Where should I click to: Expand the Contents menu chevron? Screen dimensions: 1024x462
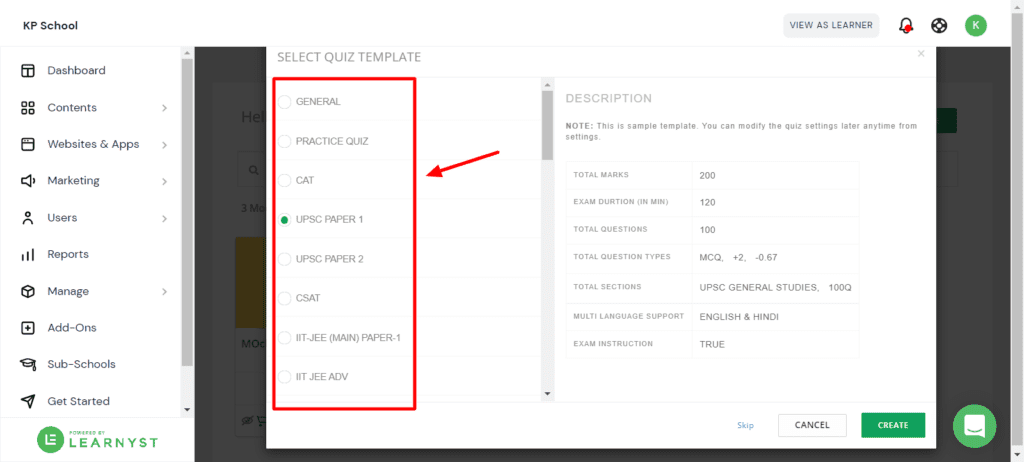[x=164, y=108]
